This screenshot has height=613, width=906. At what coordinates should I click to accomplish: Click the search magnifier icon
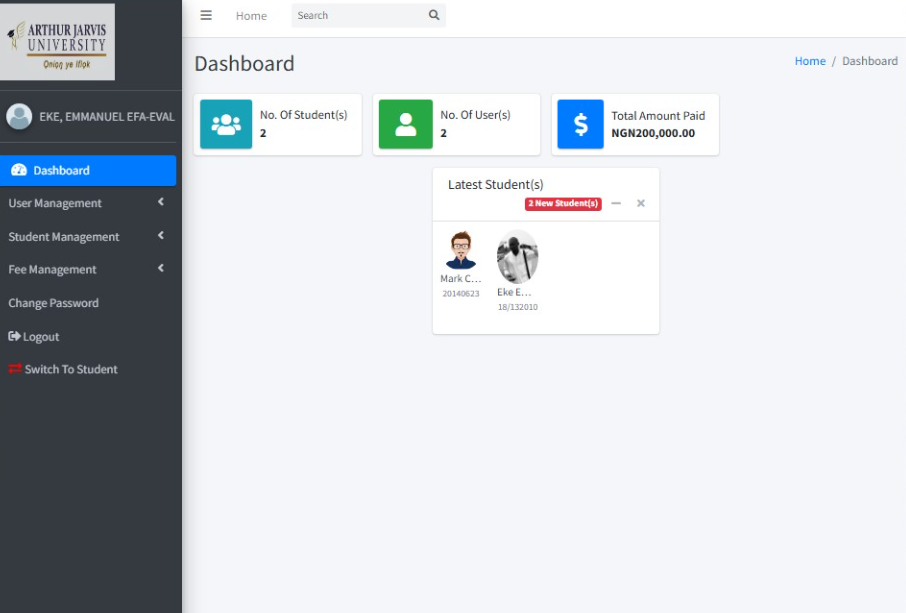coord(434,15)
